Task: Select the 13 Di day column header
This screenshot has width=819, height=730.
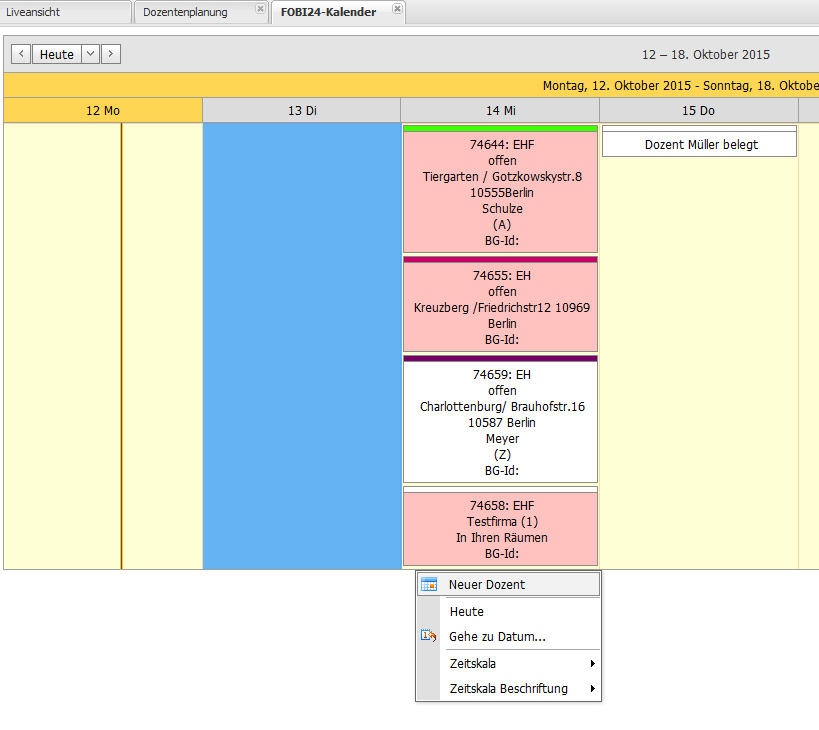Action: (302, 111)
